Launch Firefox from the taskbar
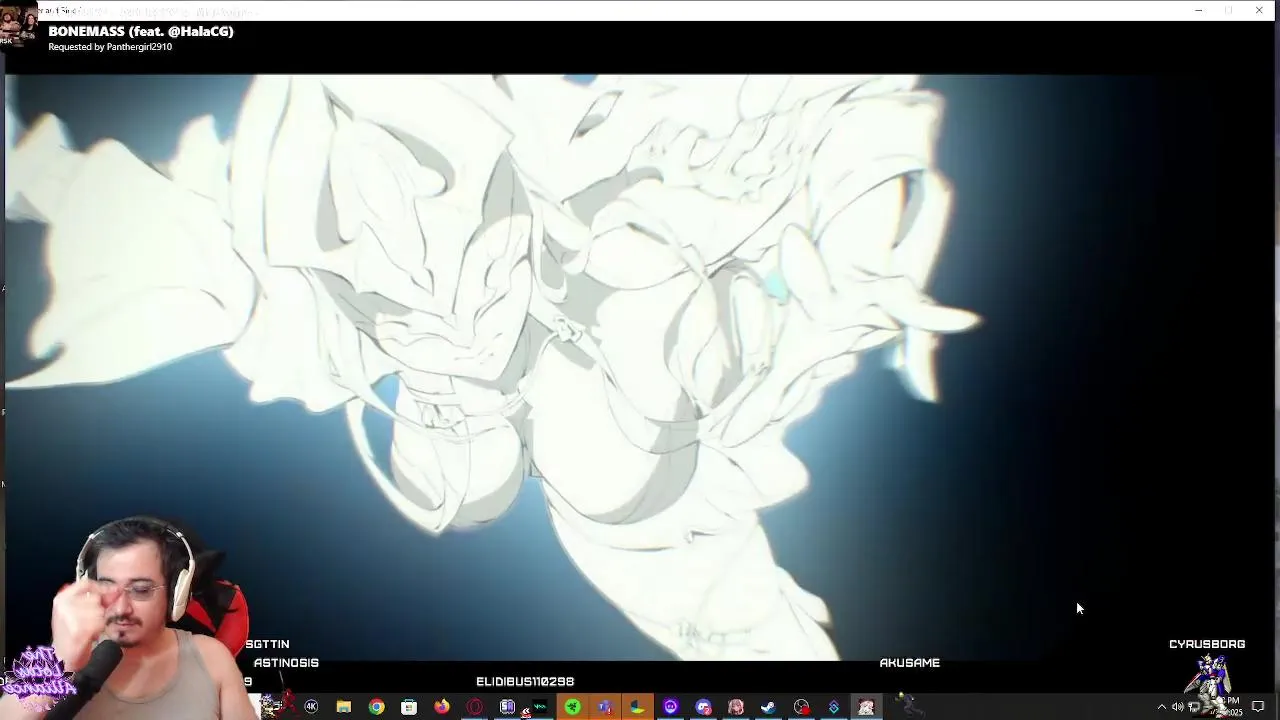Image resolution: width=1280 pixels, height=720 pixels. pyautogui.click(x=442, y=707)
